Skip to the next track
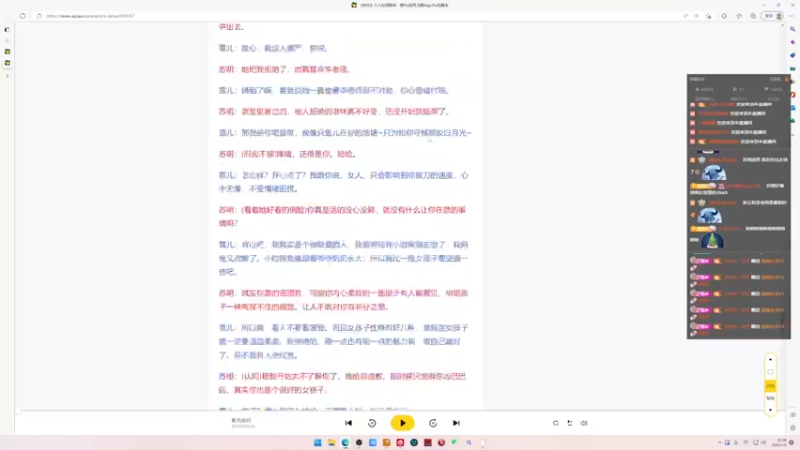This screenshot has width=800, height=450. tap(456, 423)
